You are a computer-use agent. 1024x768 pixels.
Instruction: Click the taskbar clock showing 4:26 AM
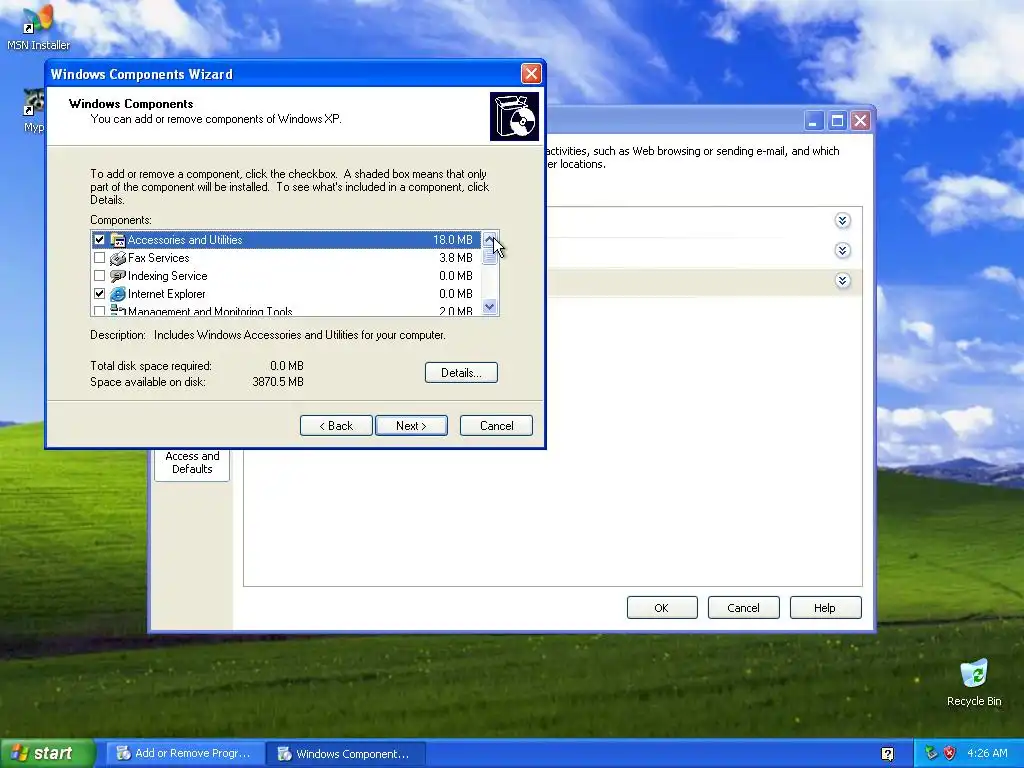coord(987,754)
